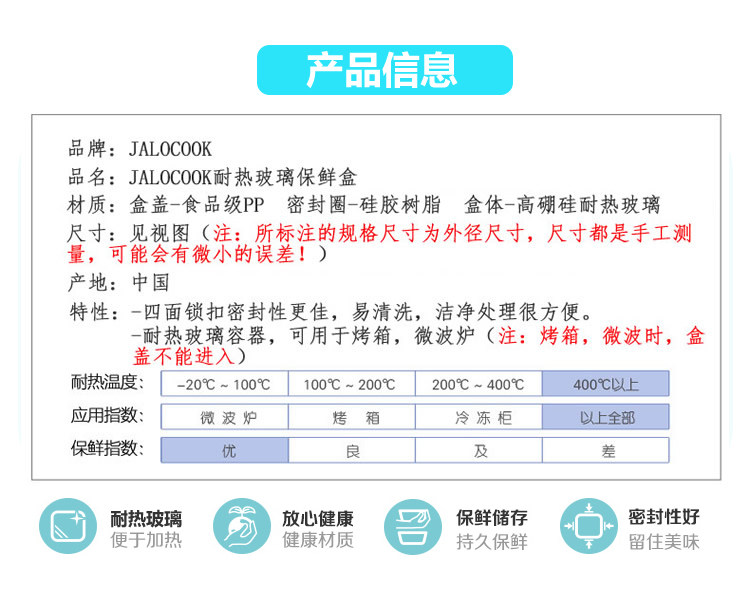Click the highlighted 优 freshness cell

coord(224,450)
